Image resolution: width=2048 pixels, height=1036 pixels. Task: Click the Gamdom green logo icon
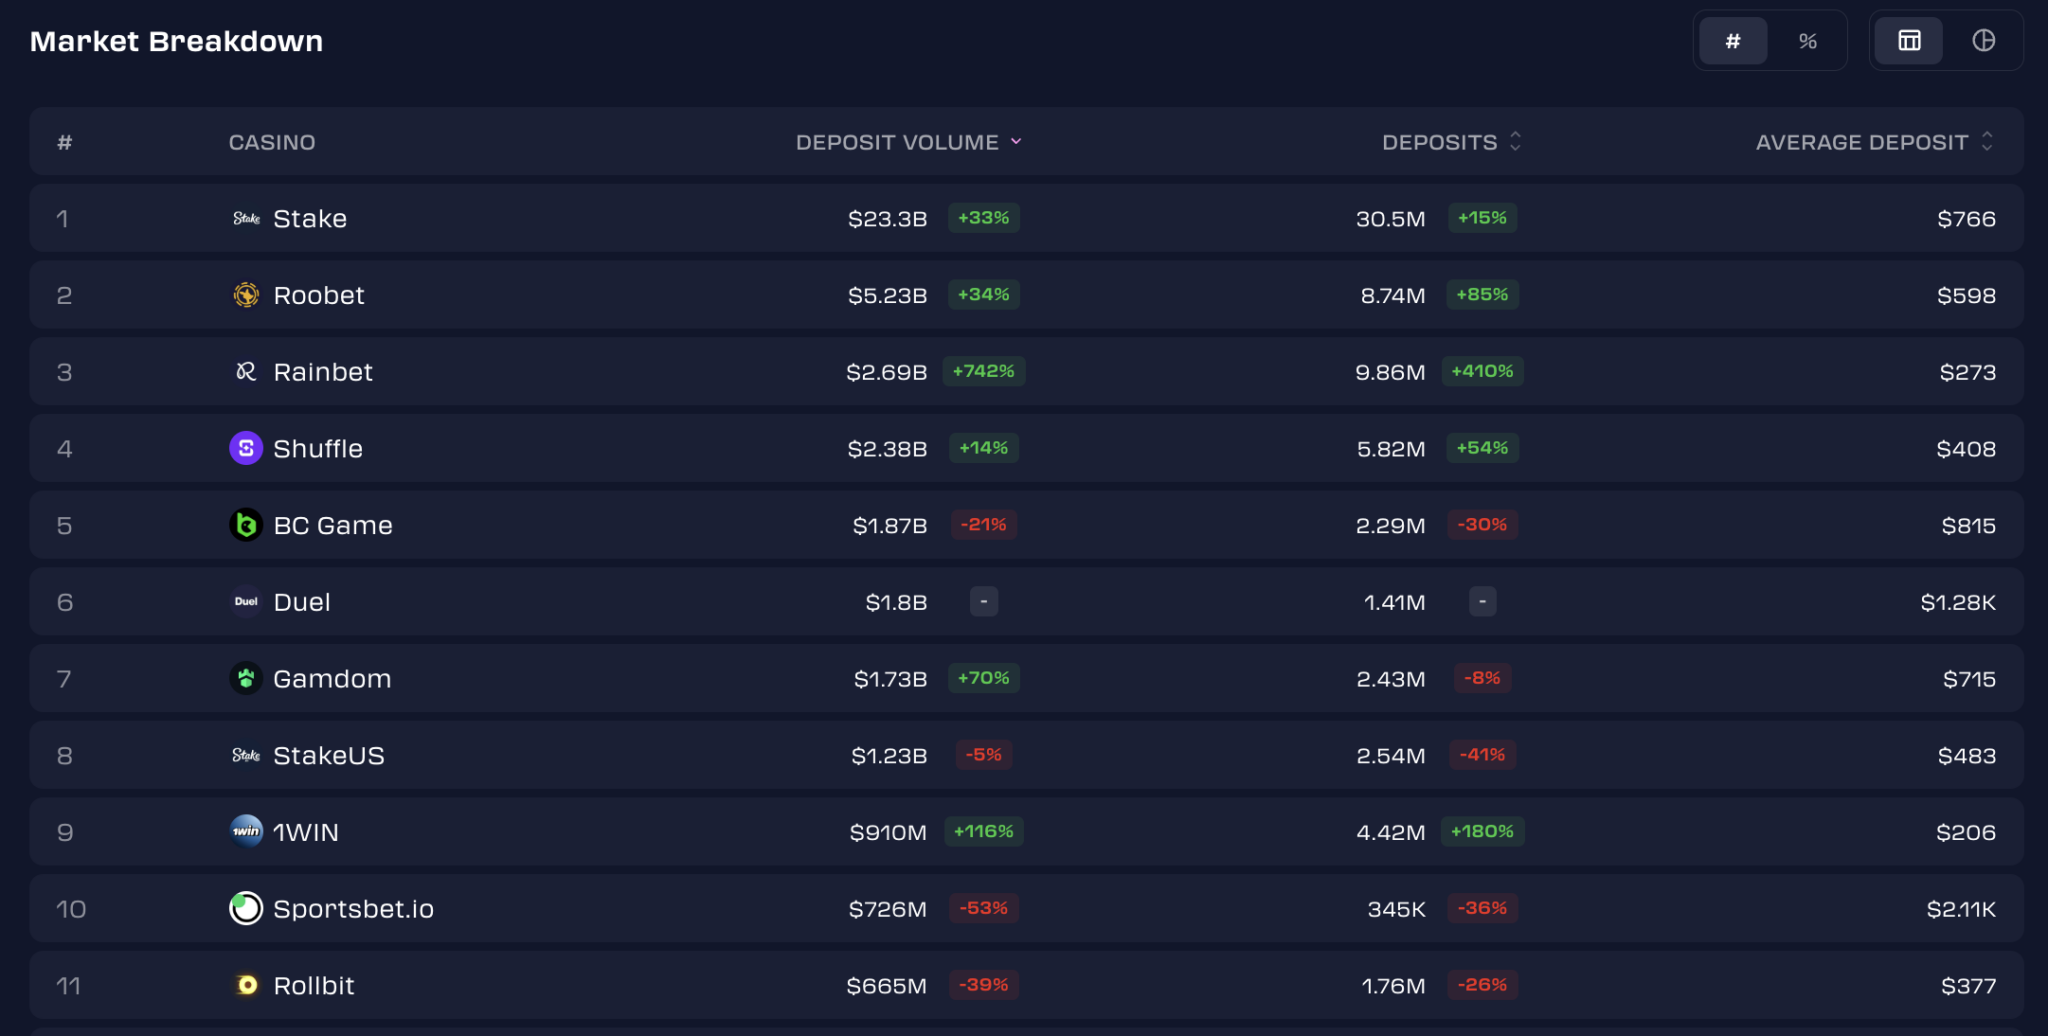(246, 679)
